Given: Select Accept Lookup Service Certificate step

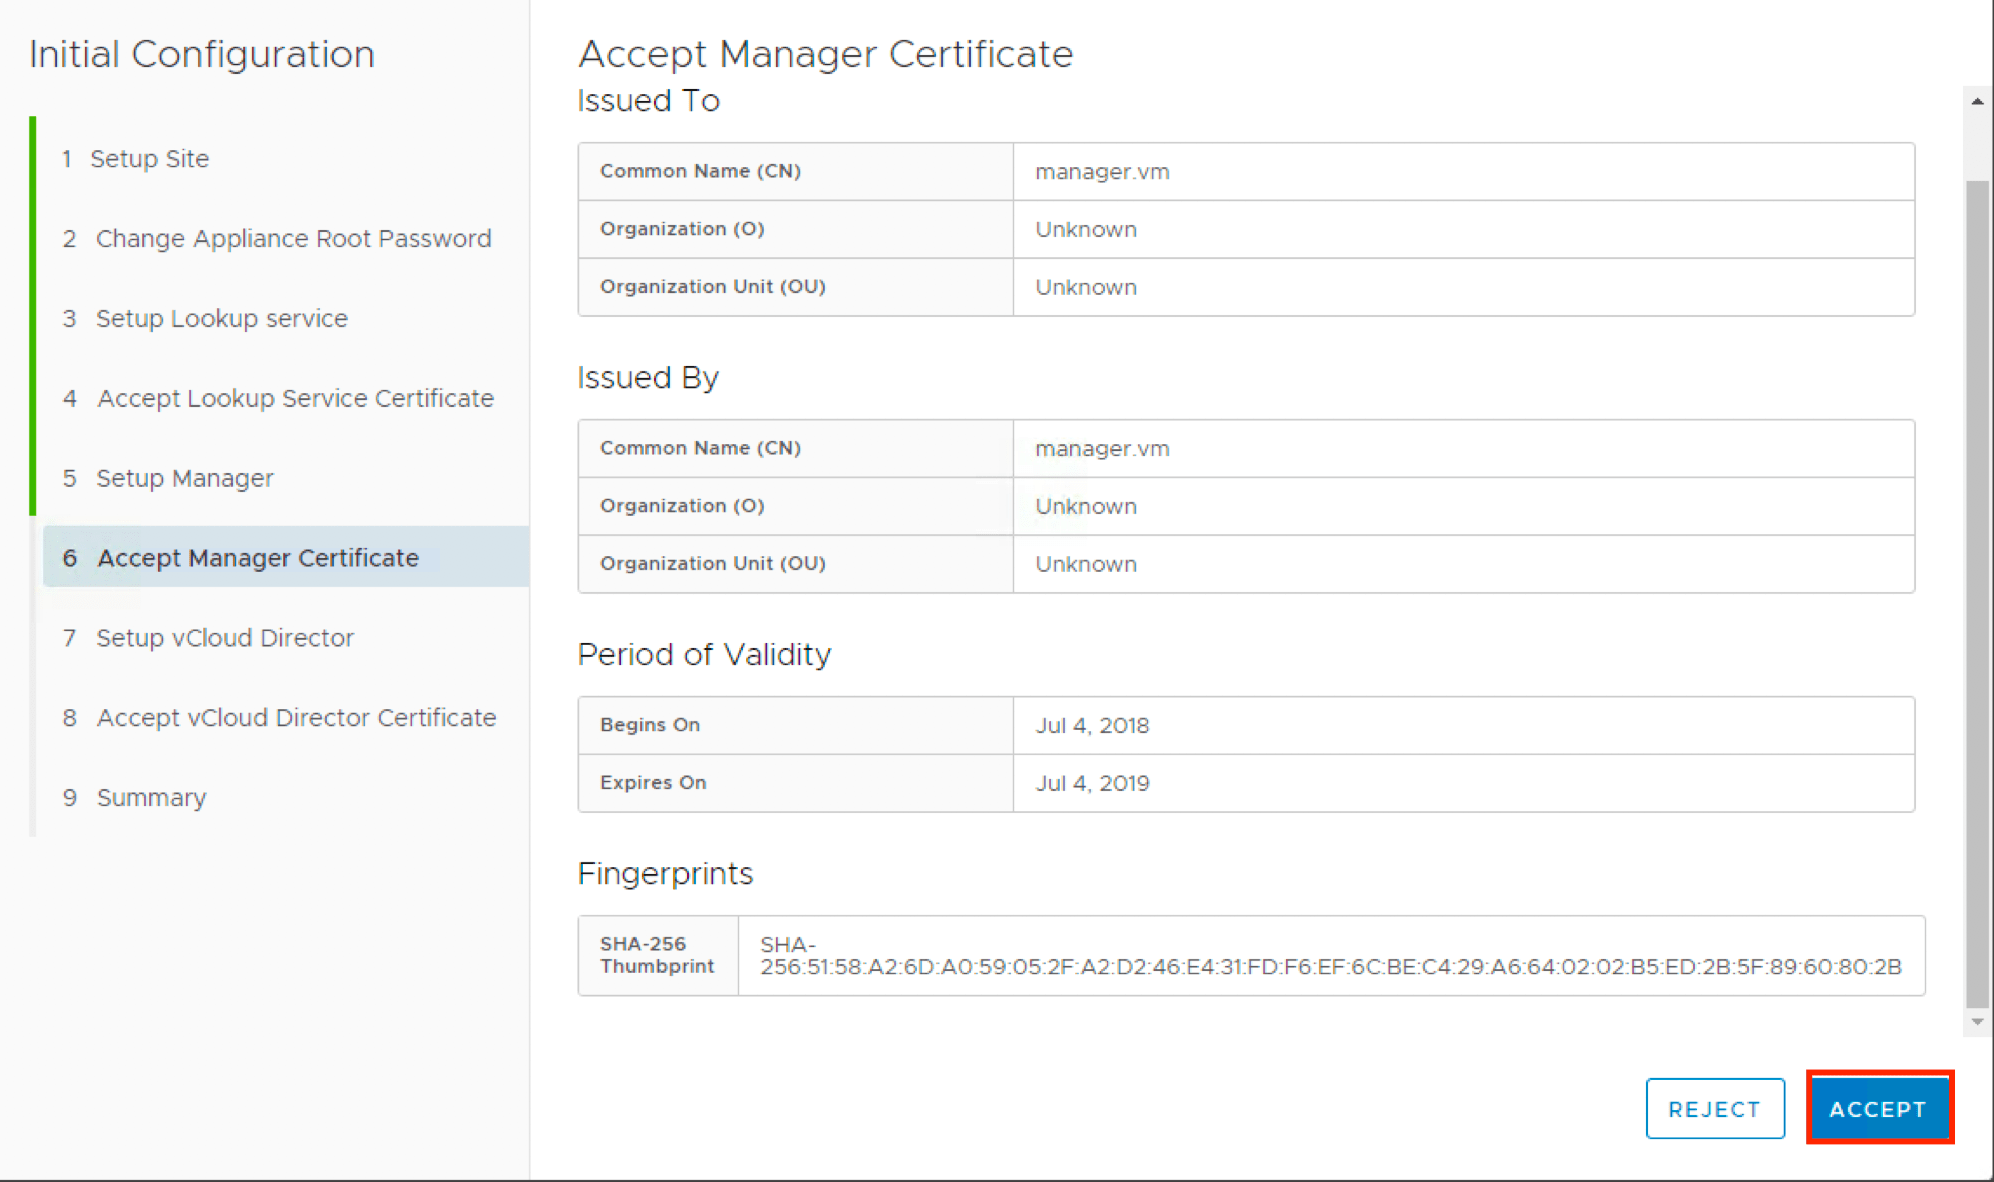Looking at the screenshot, I should click(x=295, y=399).
